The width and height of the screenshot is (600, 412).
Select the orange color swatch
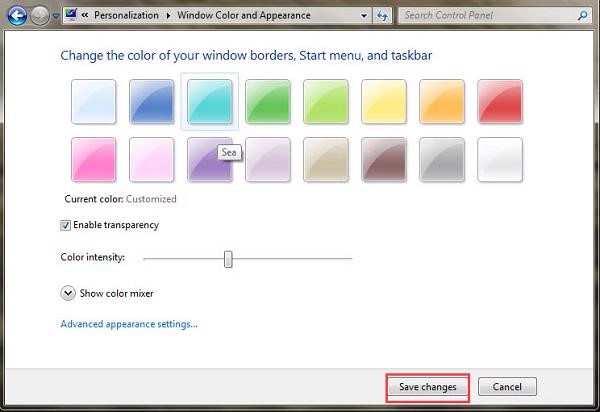click(x=442, y=101)
